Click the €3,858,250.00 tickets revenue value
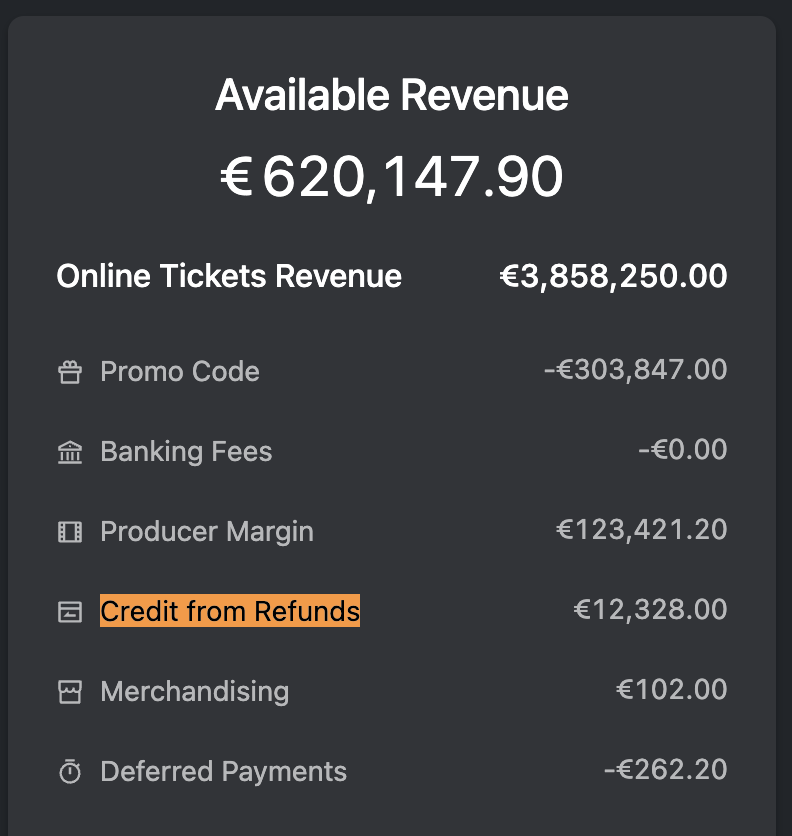The width and height of the screenshot is (792, 836). [613, 276]
